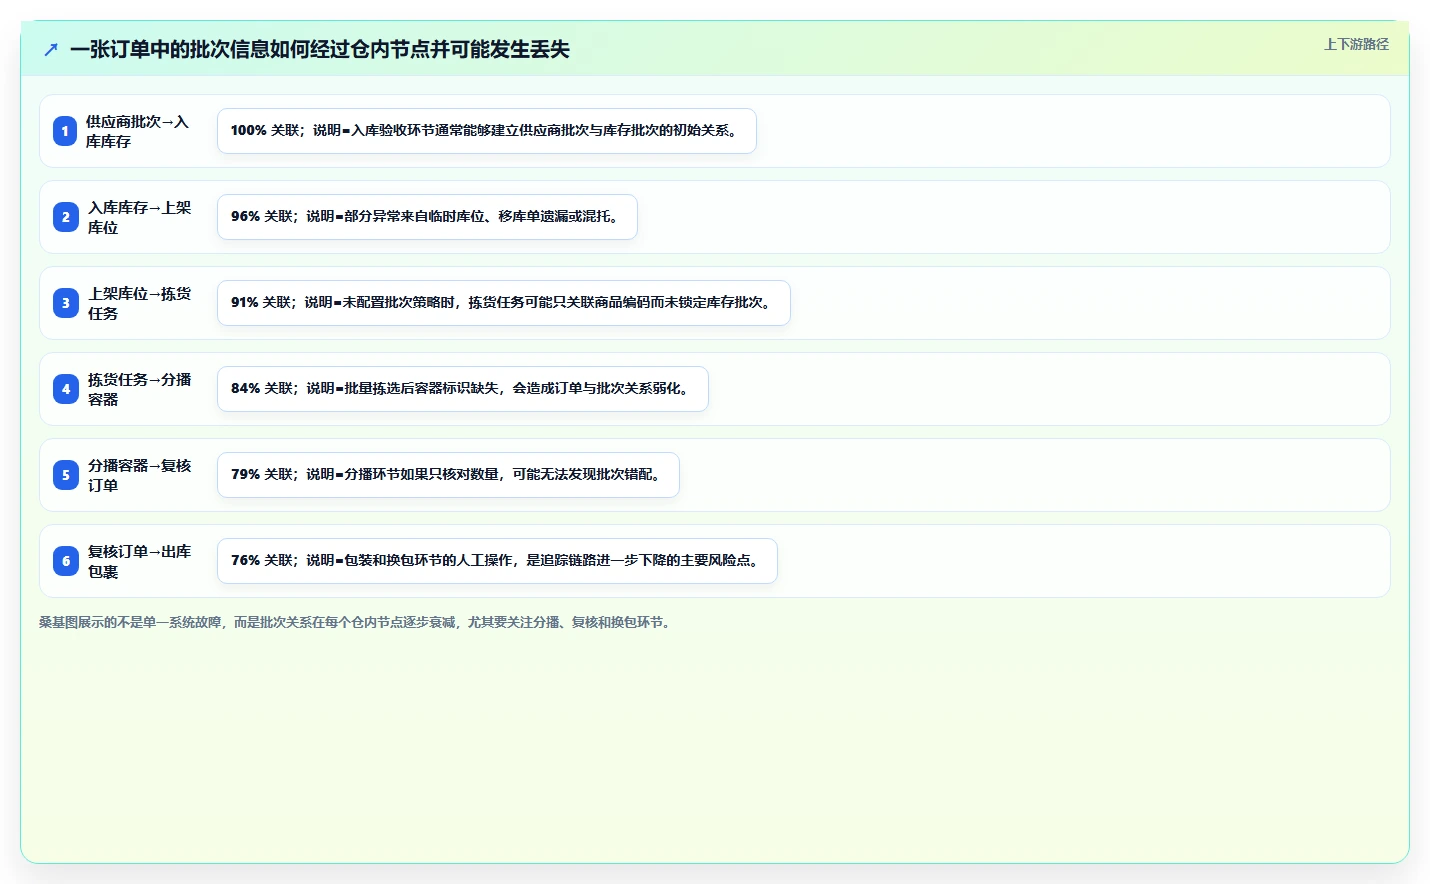
Task: Select step number badge 4
Action: (65, 389)
